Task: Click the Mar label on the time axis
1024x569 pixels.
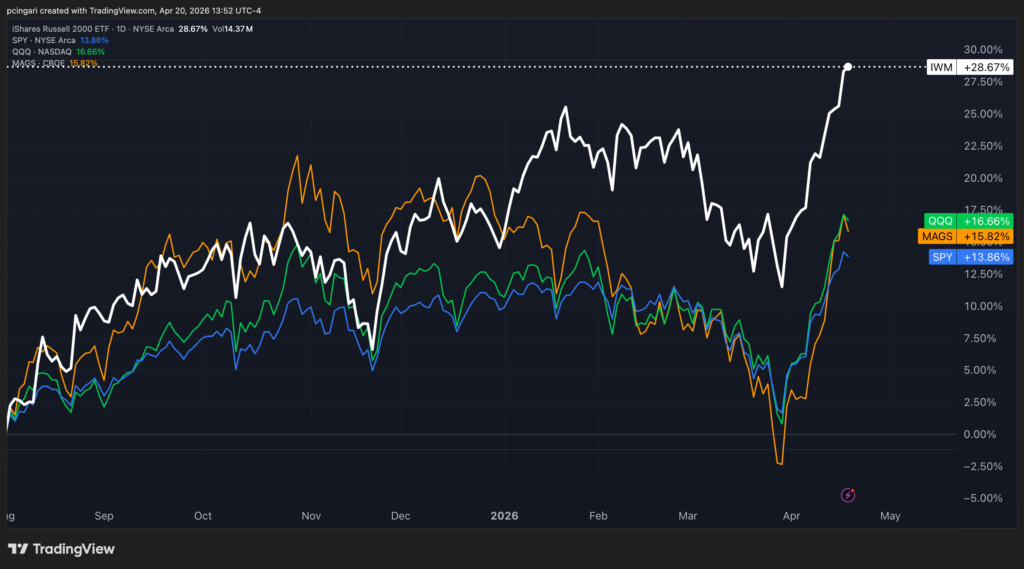Action: coord(688,515)
